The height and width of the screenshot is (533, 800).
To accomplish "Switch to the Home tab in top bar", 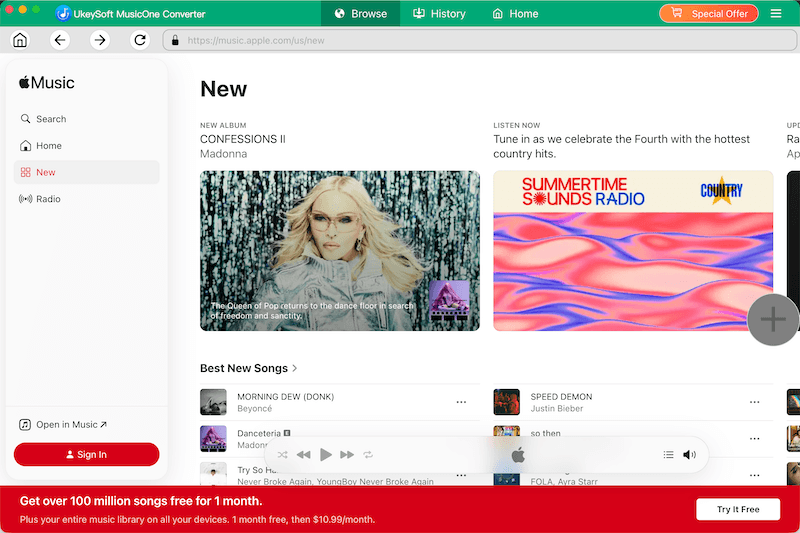I will [515, 13].
